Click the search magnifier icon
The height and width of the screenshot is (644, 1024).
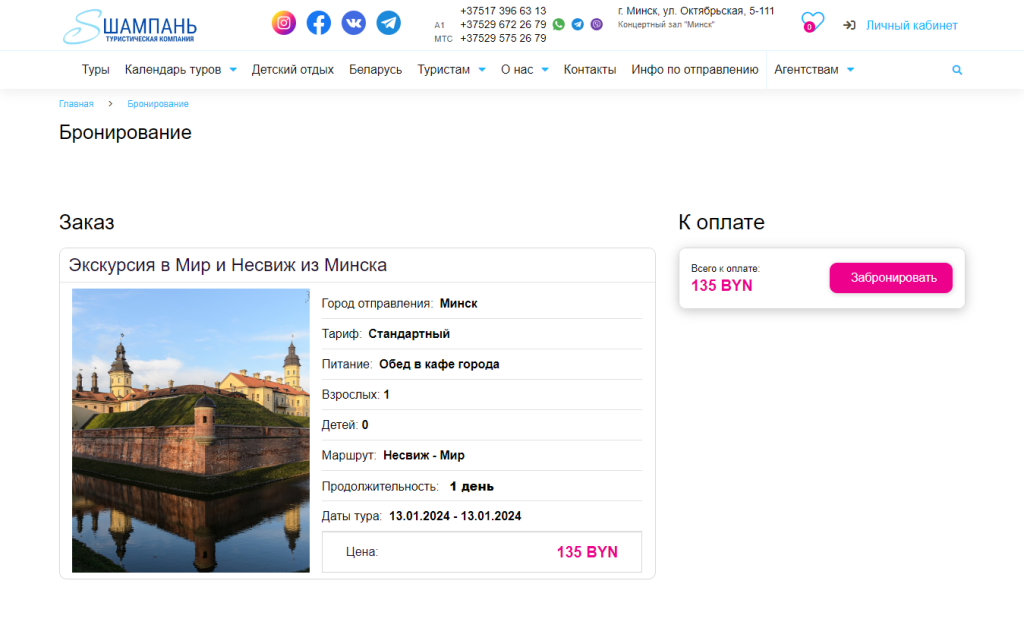tap(957, 70)
